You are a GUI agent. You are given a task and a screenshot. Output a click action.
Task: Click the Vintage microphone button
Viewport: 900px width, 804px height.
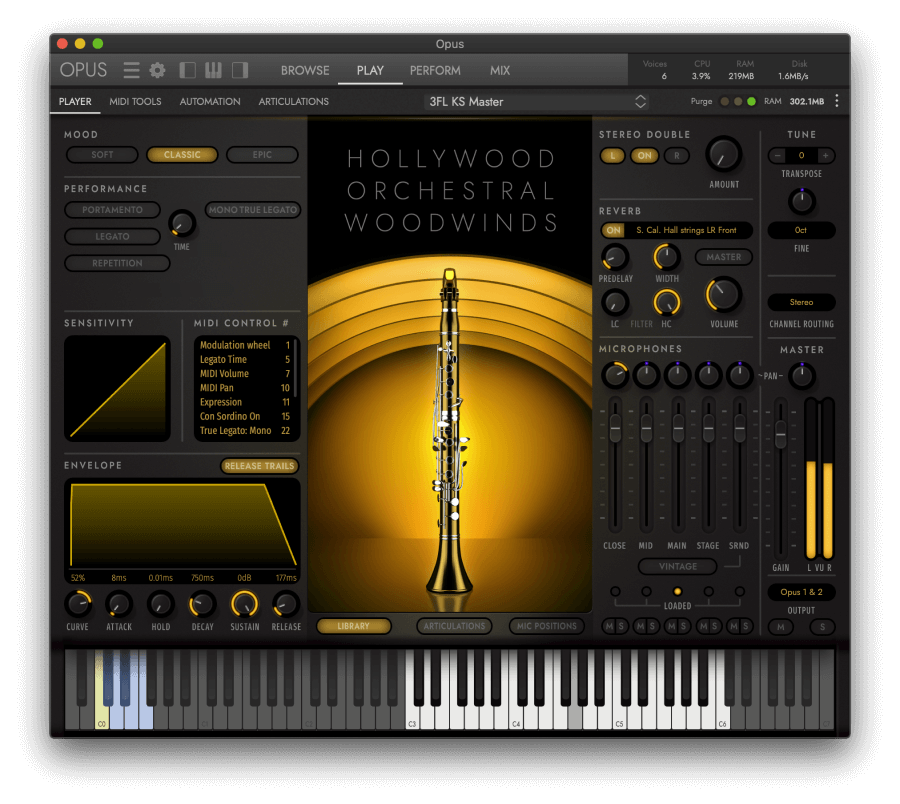tap(678, 566)
